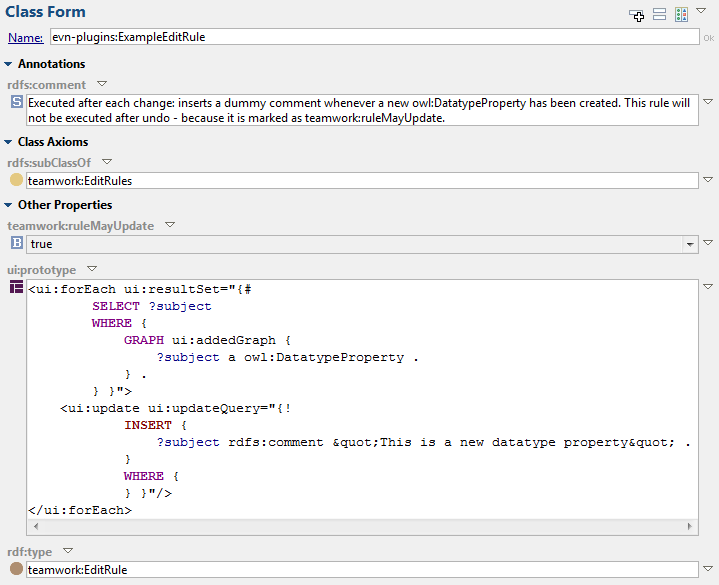
Task: Open the teamwork:EditRules row menu arrow
Action: 708,180
